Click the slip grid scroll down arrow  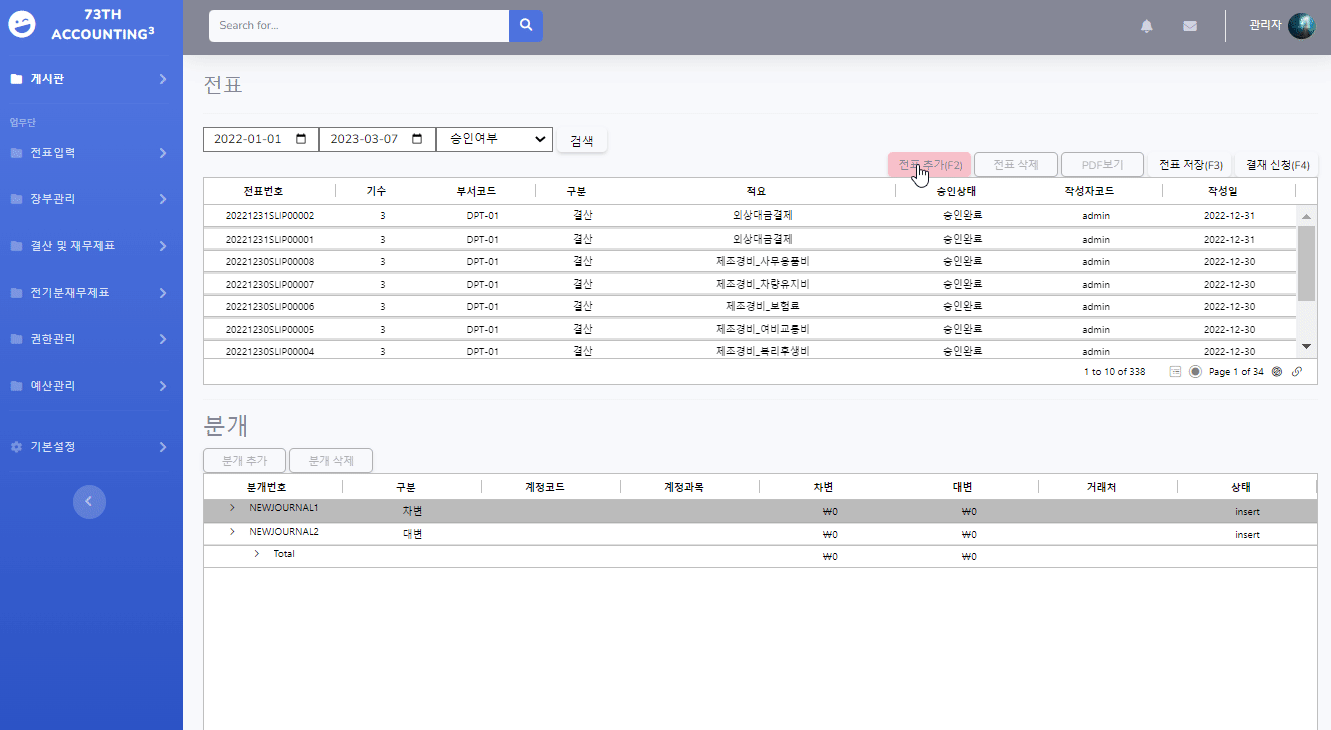pos(1306,346)
